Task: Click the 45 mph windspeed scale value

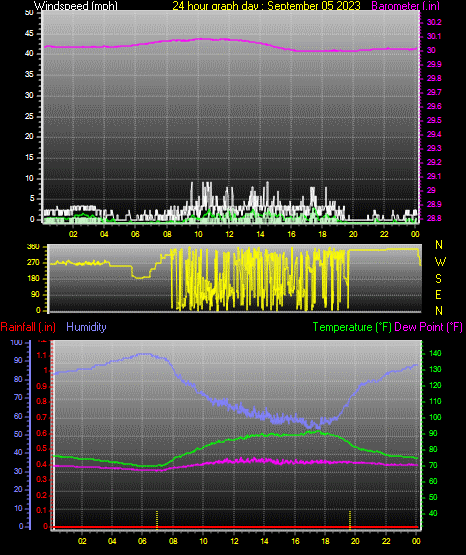Action: (29, 34)
